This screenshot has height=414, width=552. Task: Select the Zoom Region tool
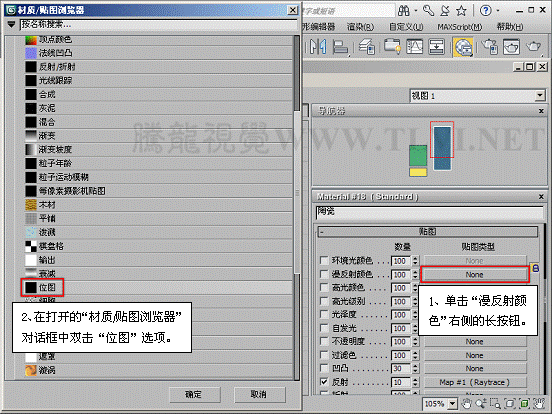495,403
